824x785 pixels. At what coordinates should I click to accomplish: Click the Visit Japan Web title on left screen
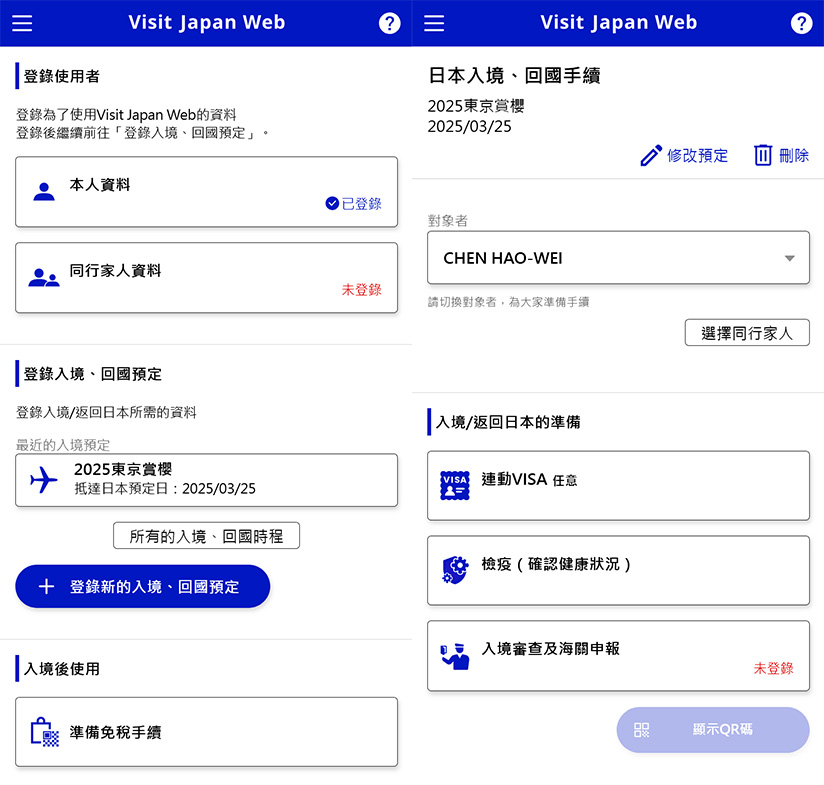point(207,23)
